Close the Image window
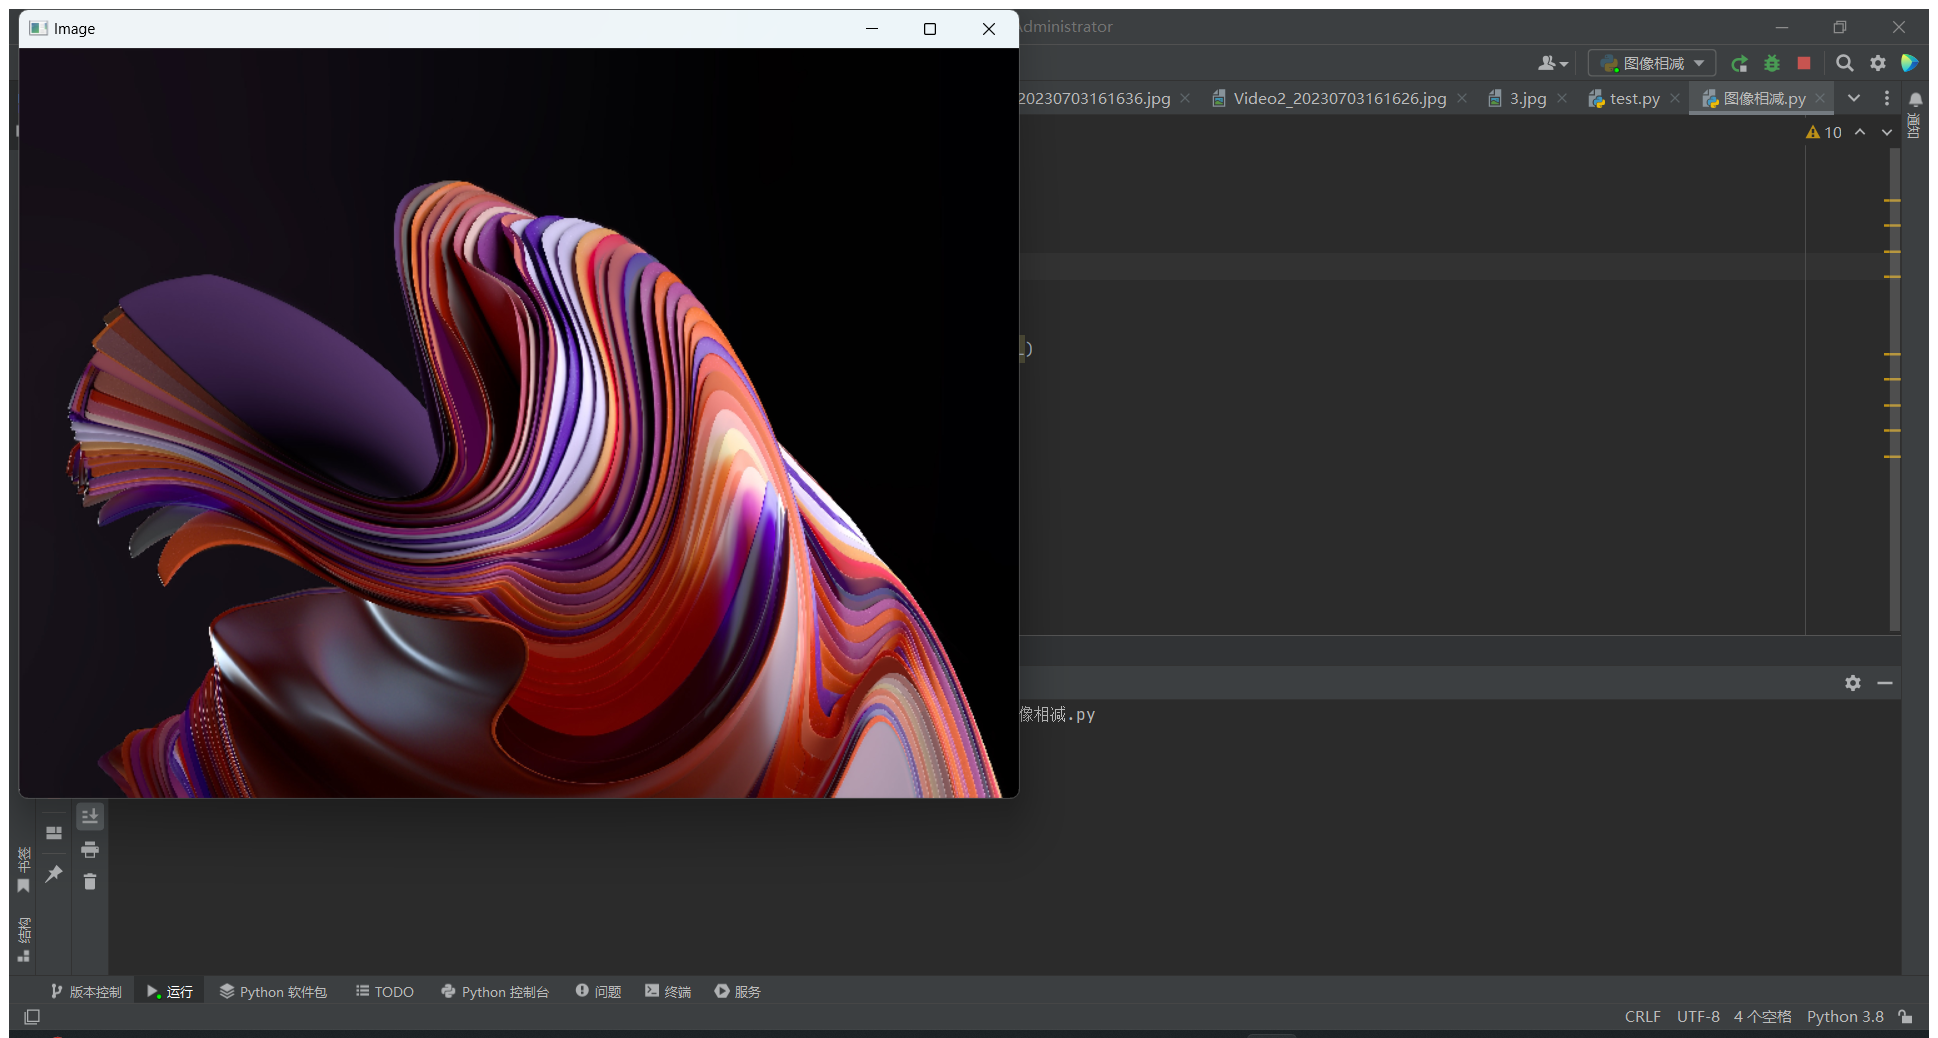Image resolution: width=1938 pixels, height=1038 pixels. point(989,29)
